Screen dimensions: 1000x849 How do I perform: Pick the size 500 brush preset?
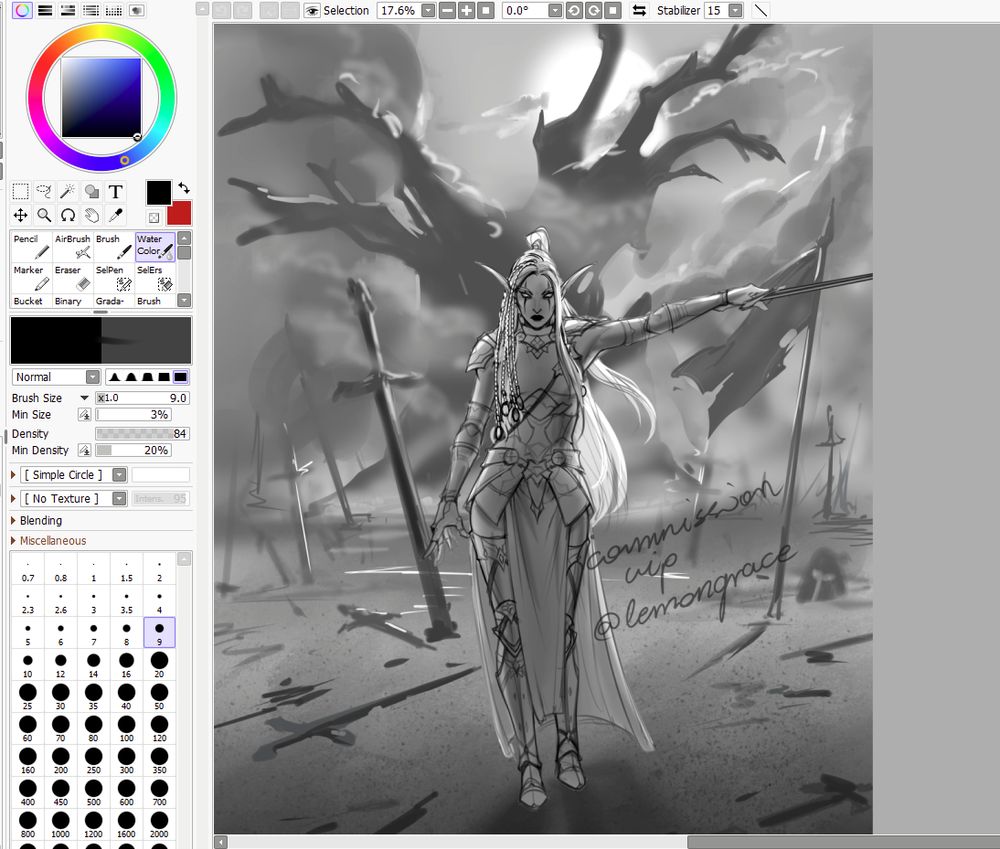94,792
